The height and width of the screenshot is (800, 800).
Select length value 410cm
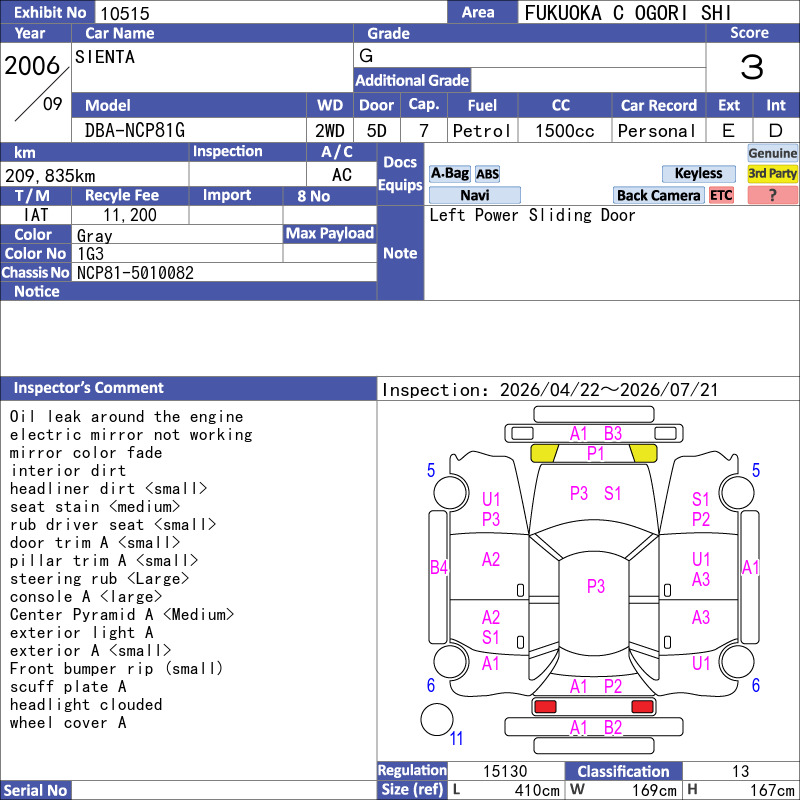click(x=537, y=790)
